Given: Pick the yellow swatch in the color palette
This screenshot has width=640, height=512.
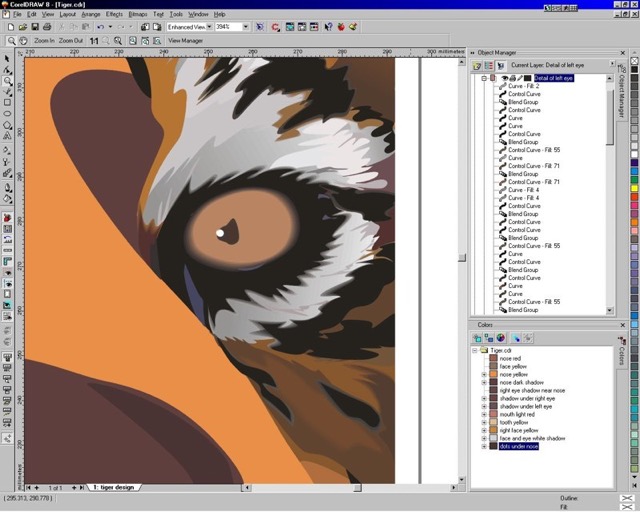Looking at the screenshot, I should (x=634, y=188).
